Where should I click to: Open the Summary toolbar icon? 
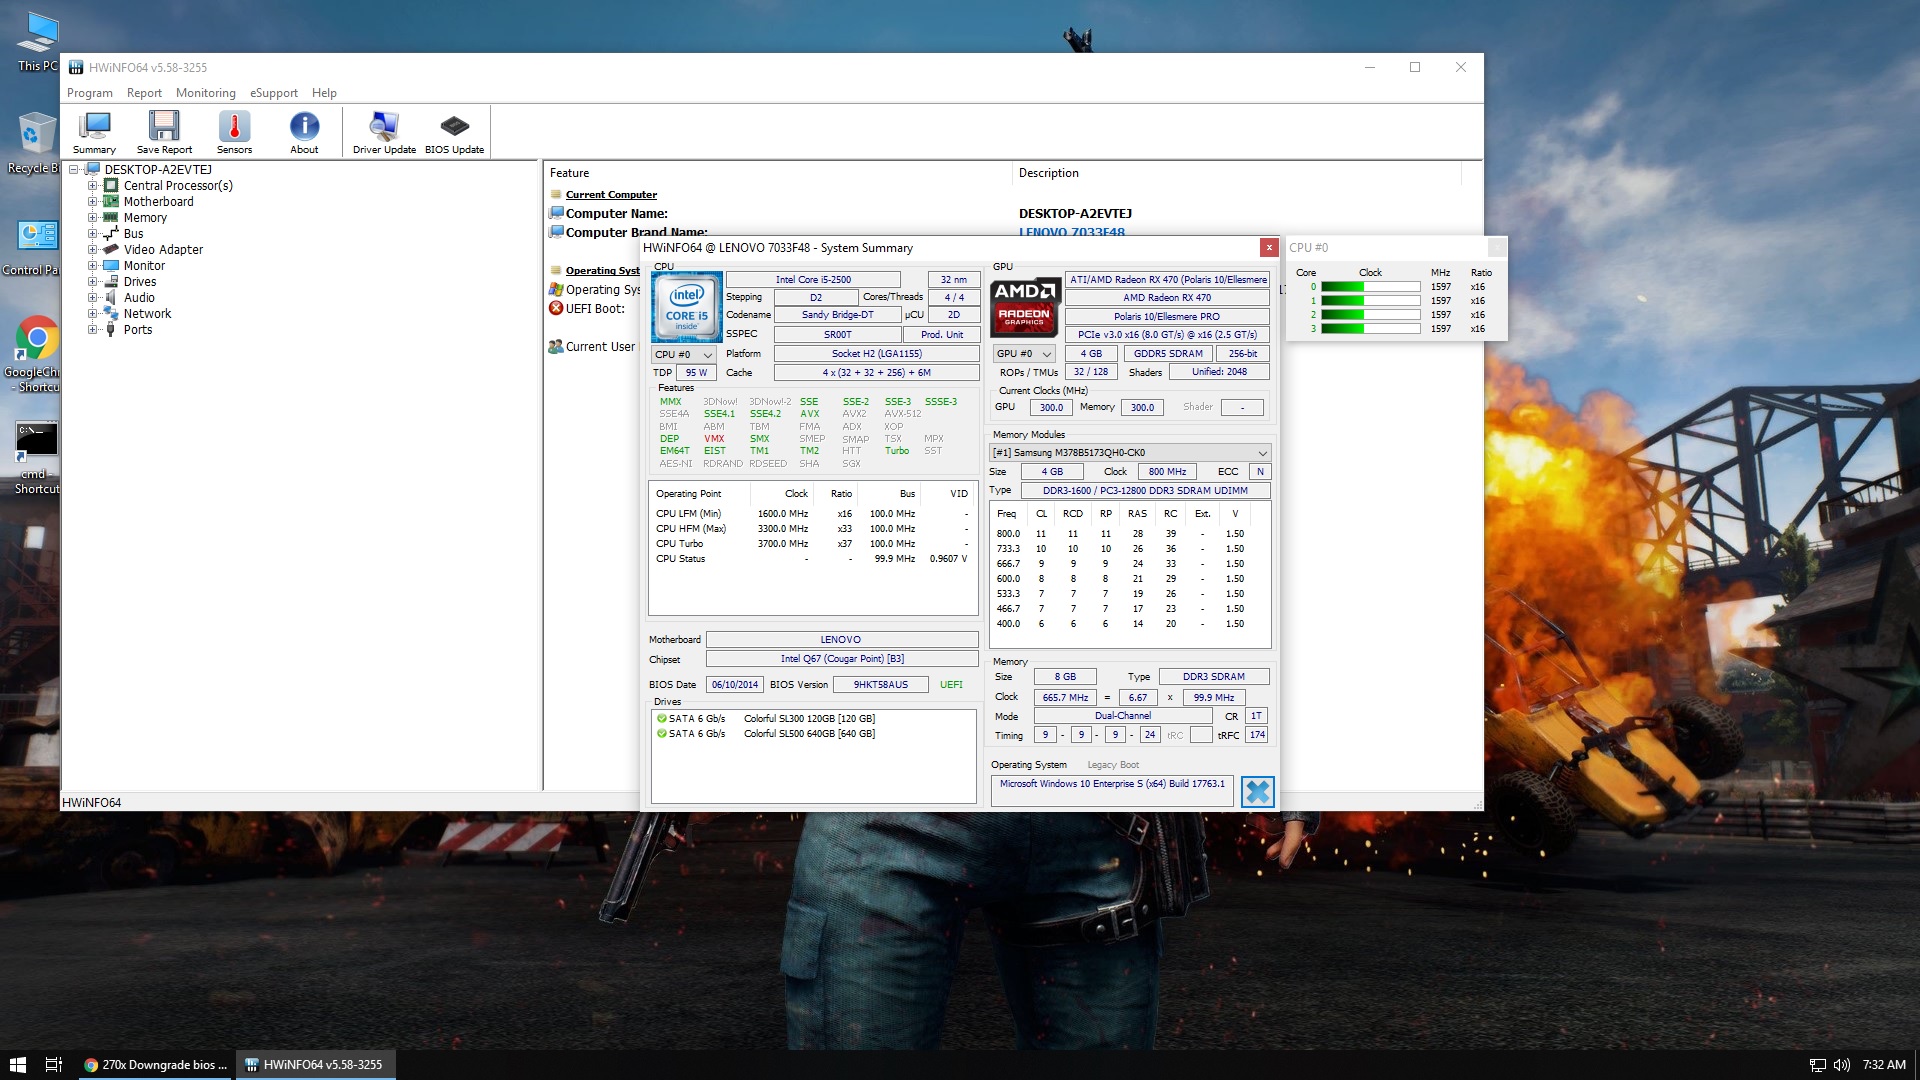click(x=94, y=132)
